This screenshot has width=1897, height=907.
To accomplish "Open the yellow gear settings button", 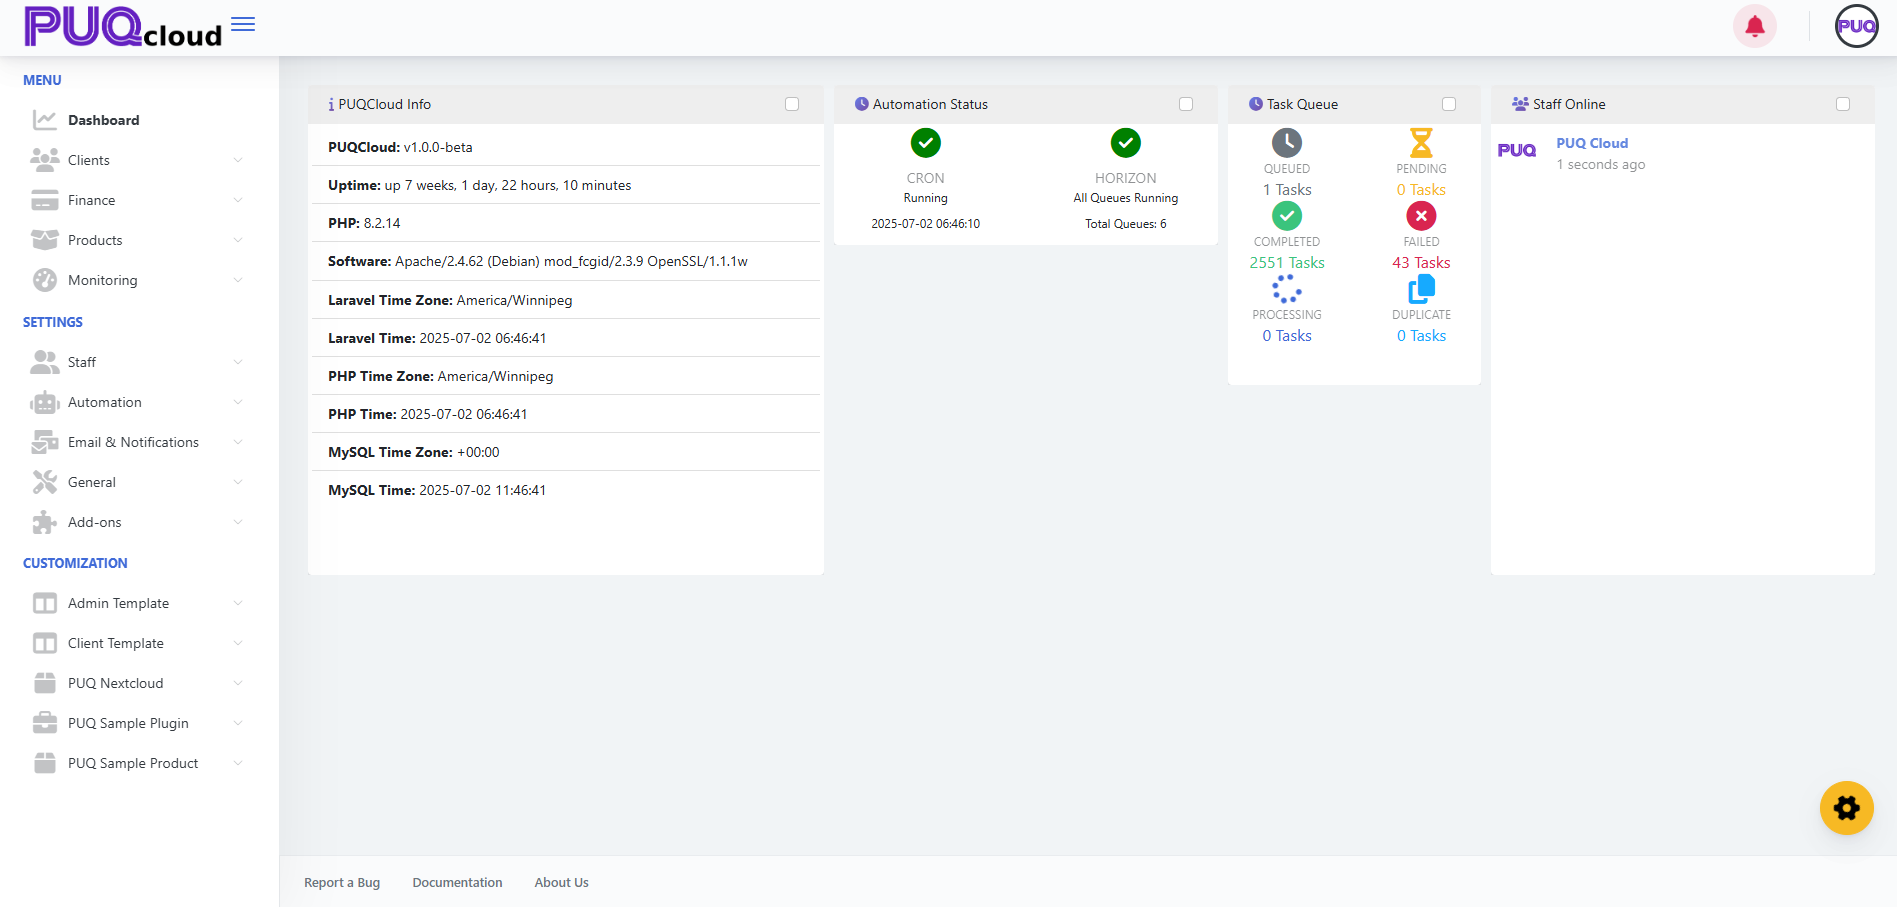I will click(x=1846, y=808).
